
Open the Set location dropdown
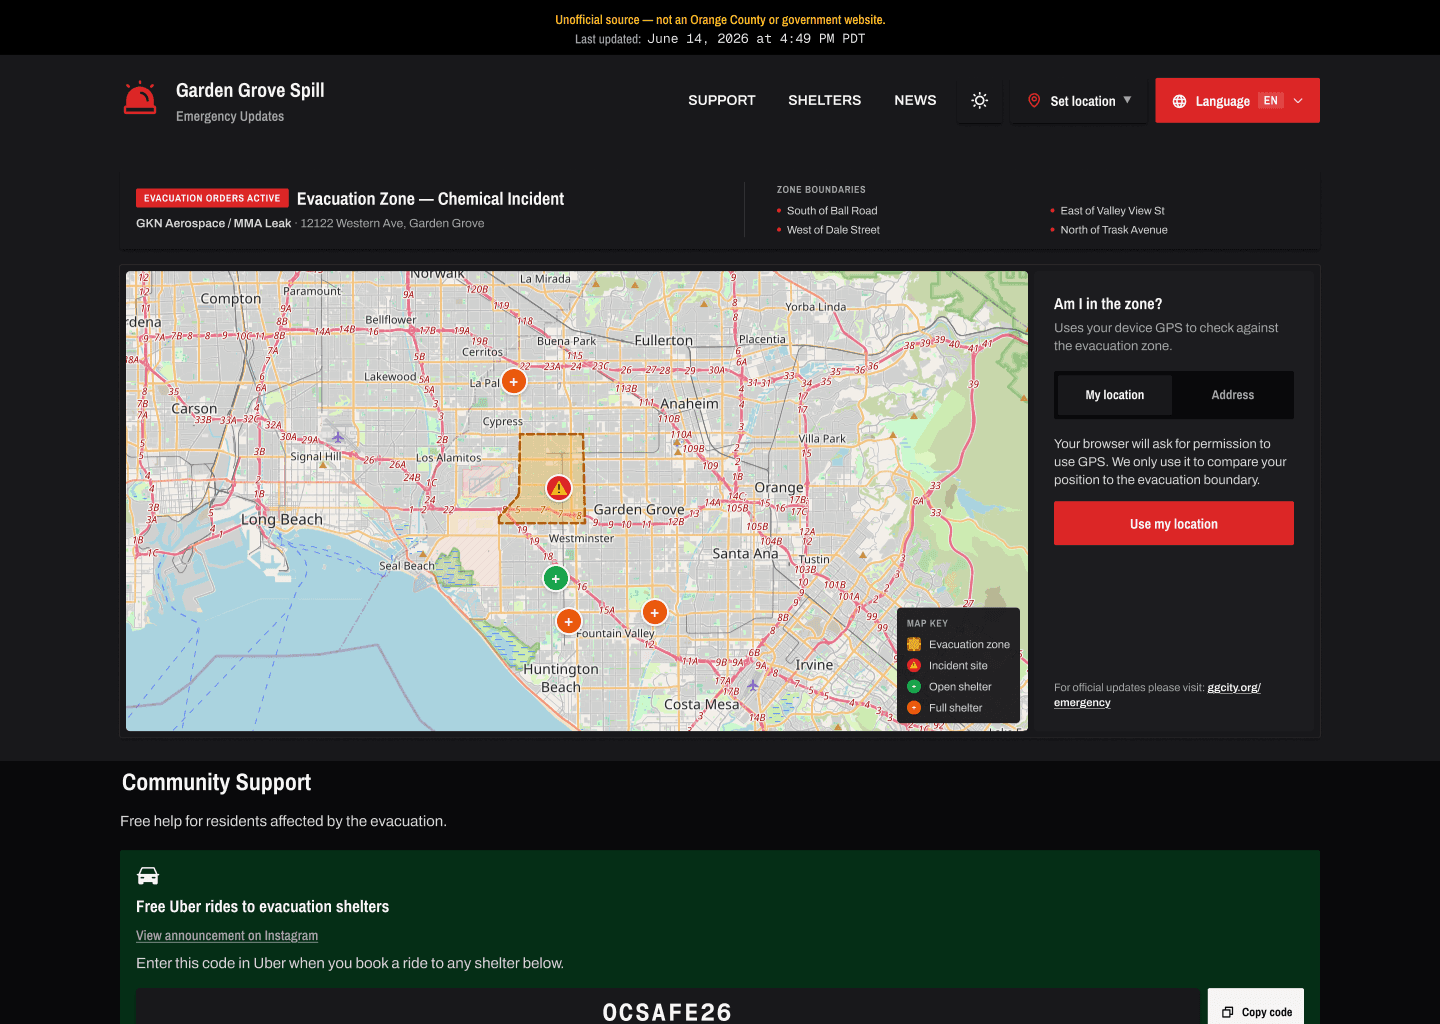click(1079, 100)
